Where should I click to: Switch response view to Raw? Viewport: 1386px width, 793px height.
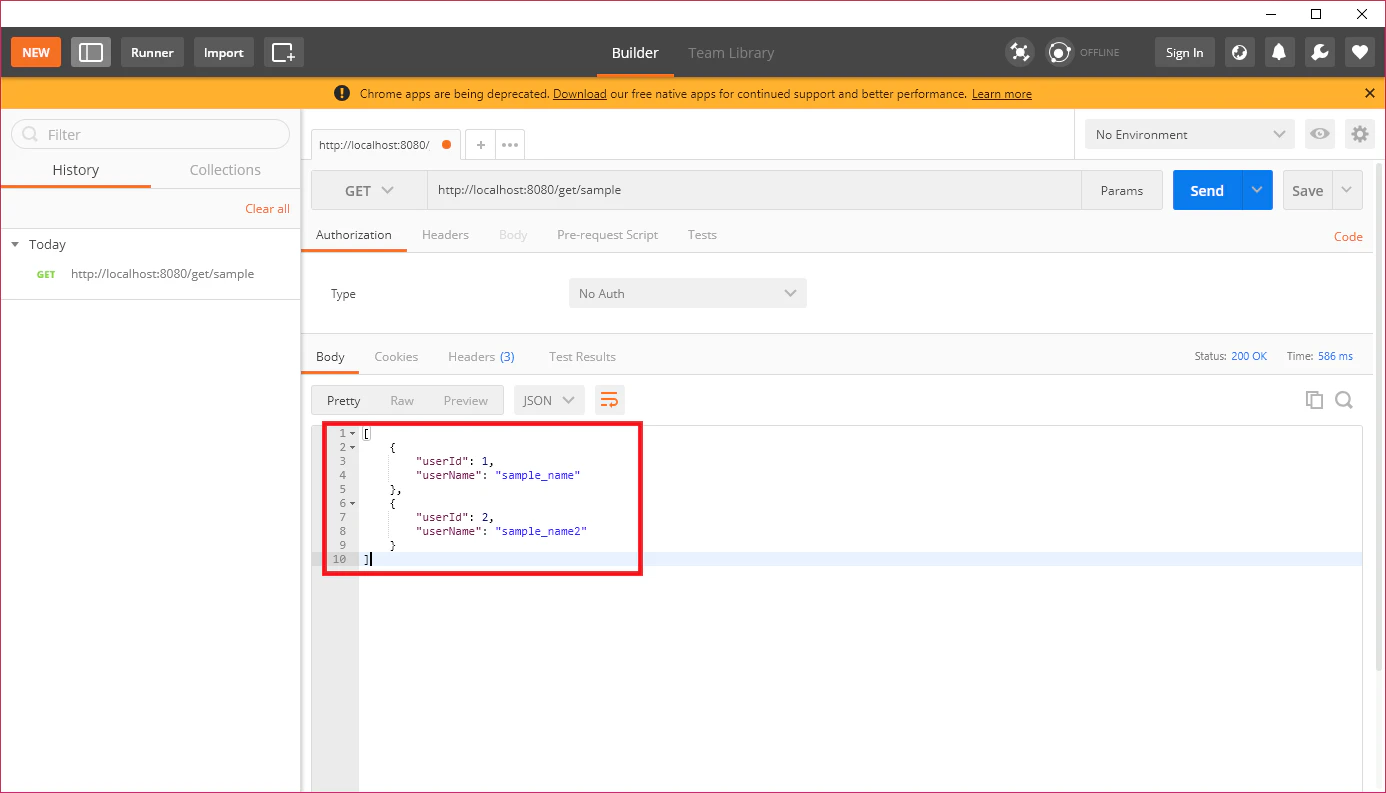point(402,400)
